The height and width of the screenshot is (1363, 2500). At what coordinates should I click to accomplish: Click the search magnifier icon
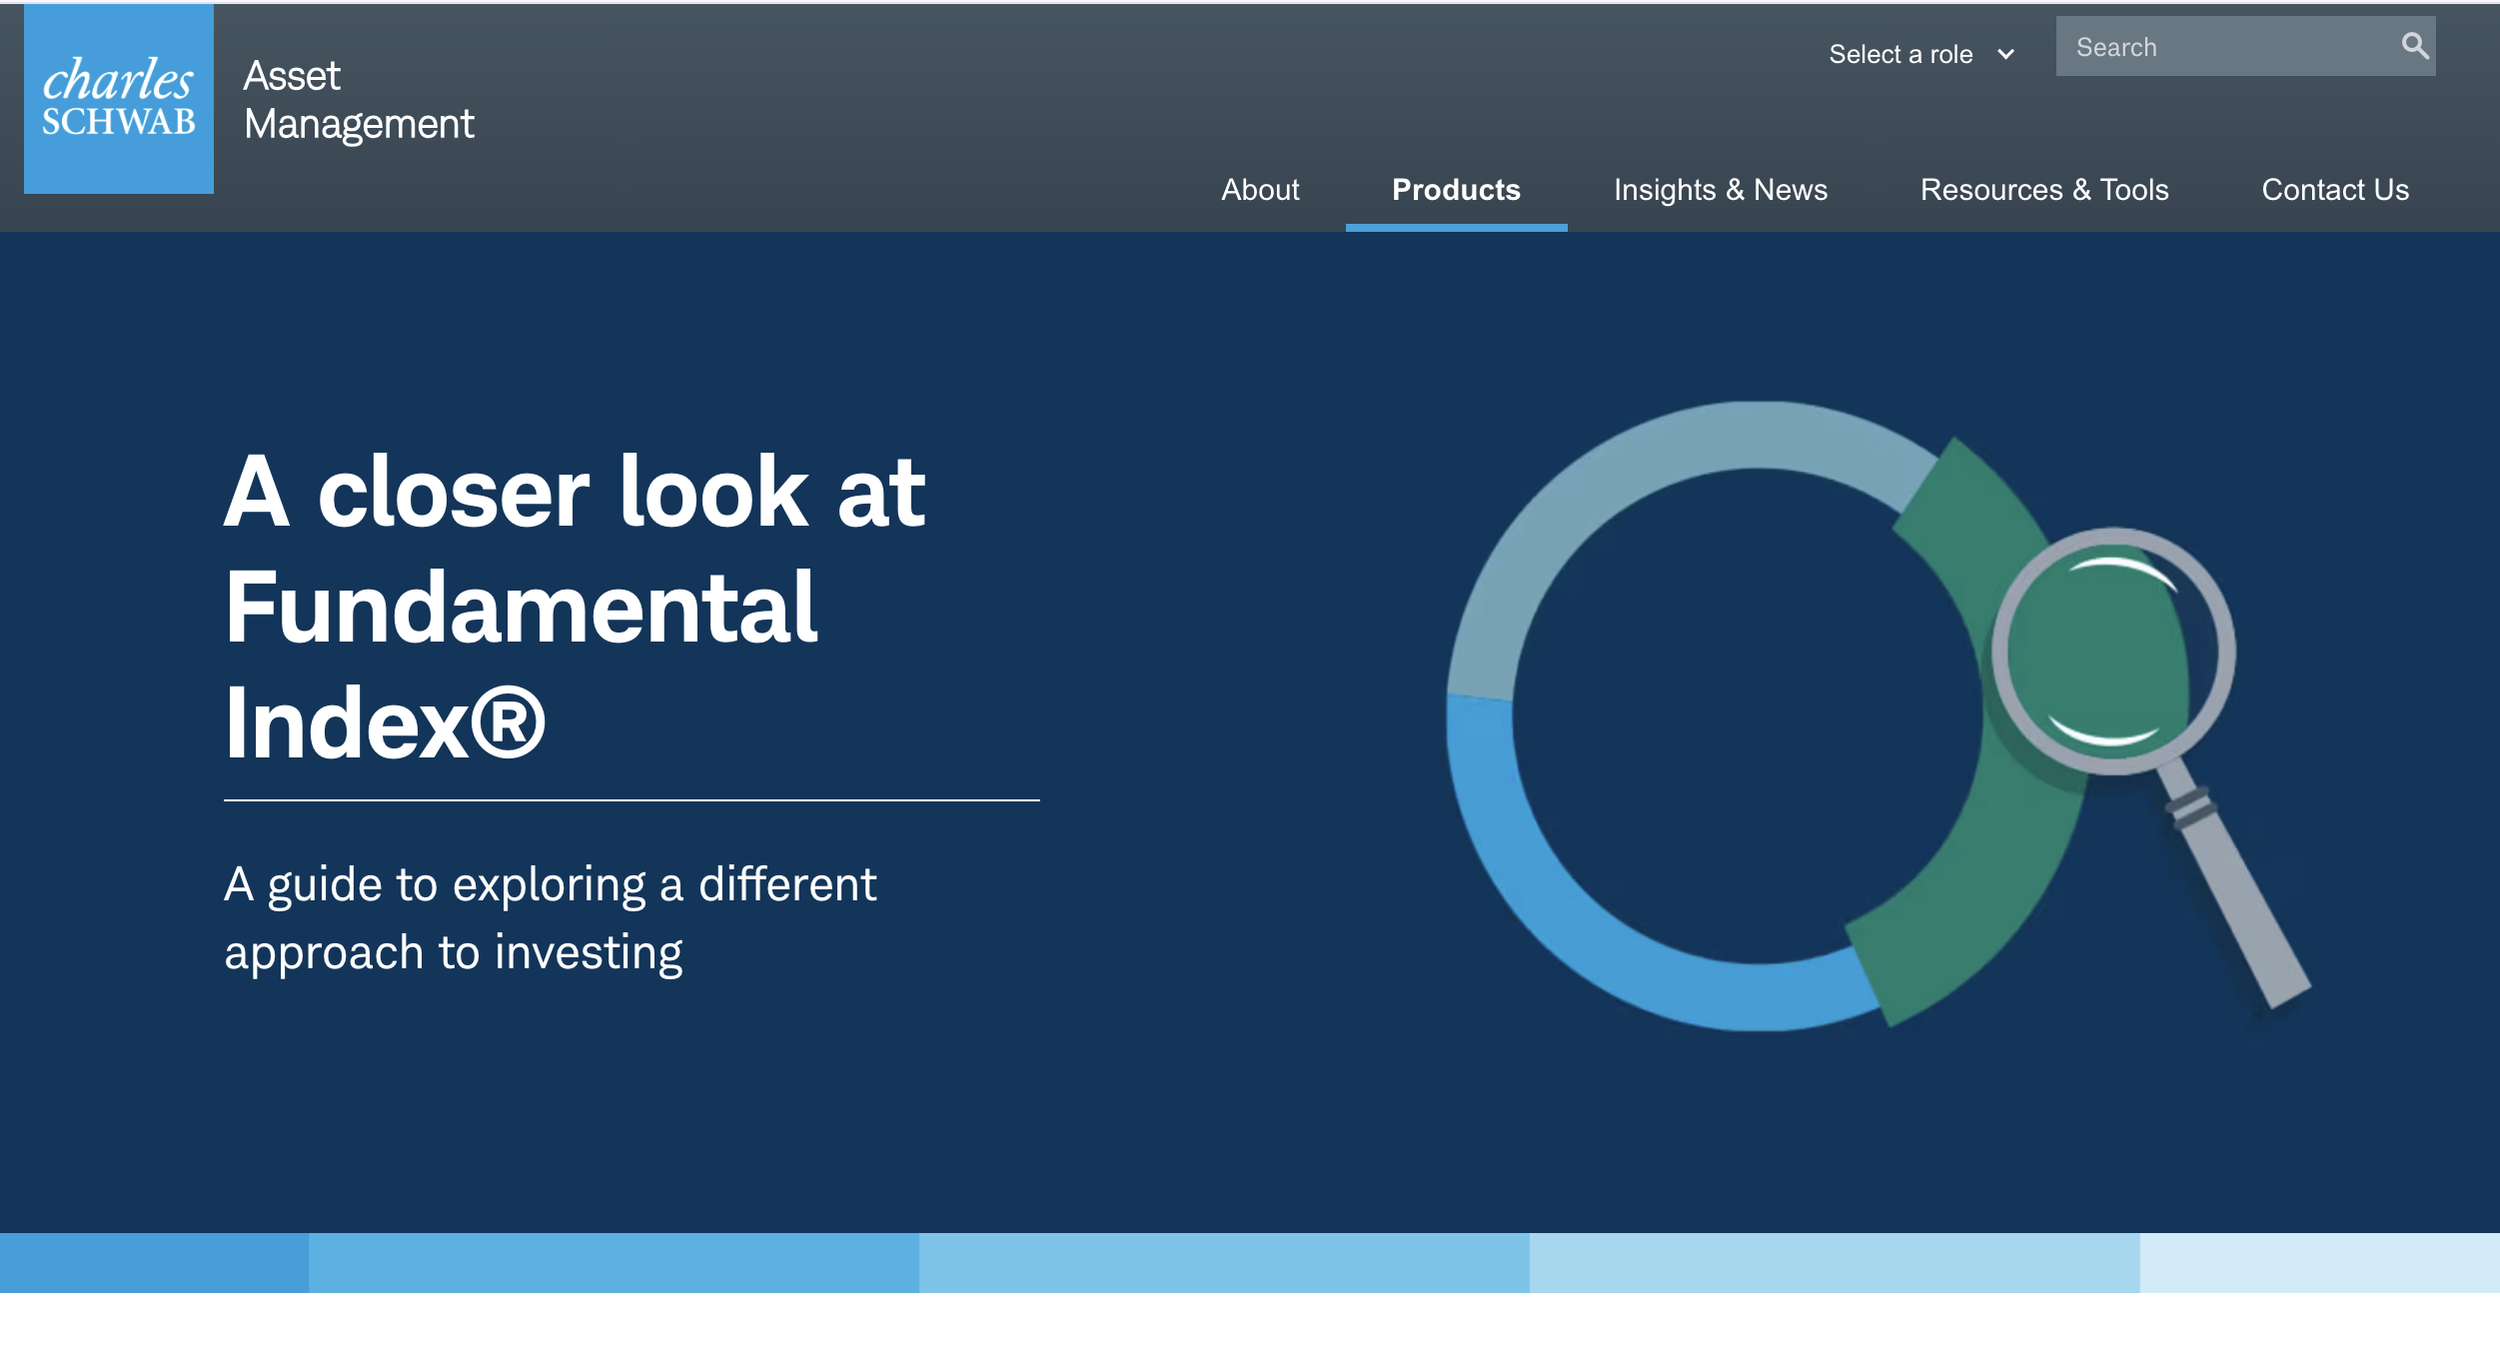[2414, 45]
